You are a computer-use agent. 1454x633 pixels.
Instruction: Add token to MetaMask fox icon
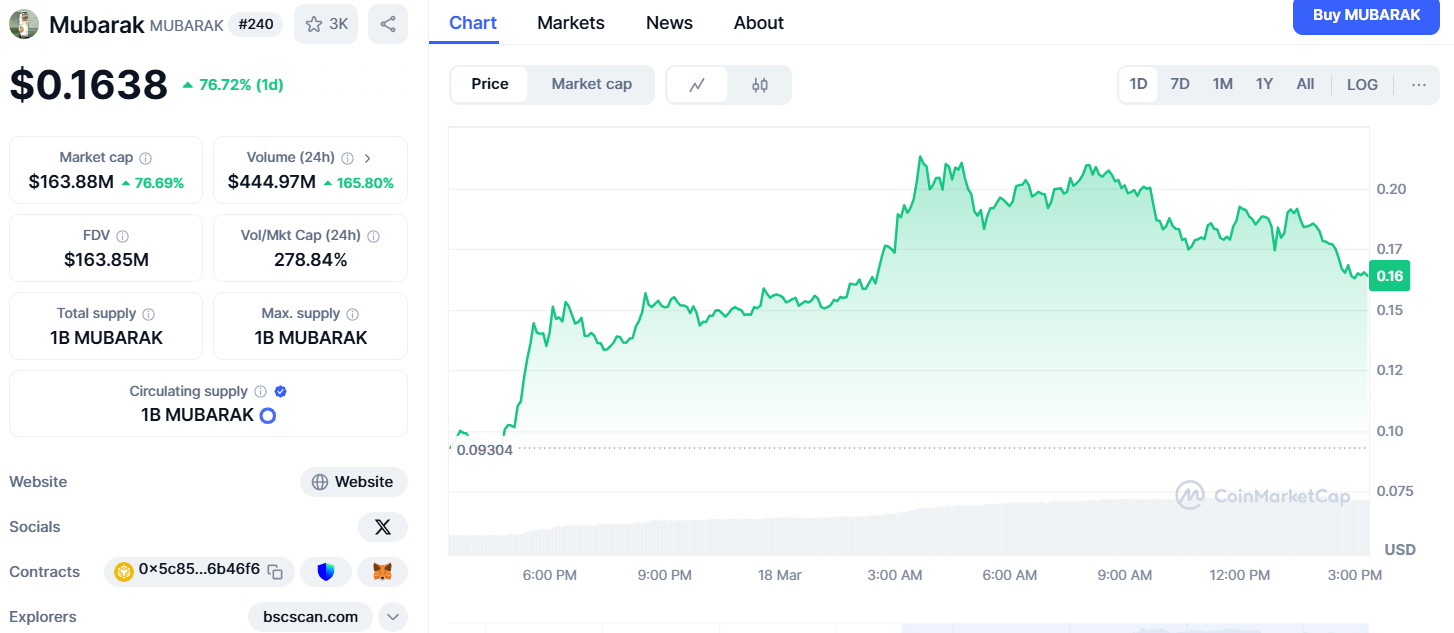coord(383,572)
